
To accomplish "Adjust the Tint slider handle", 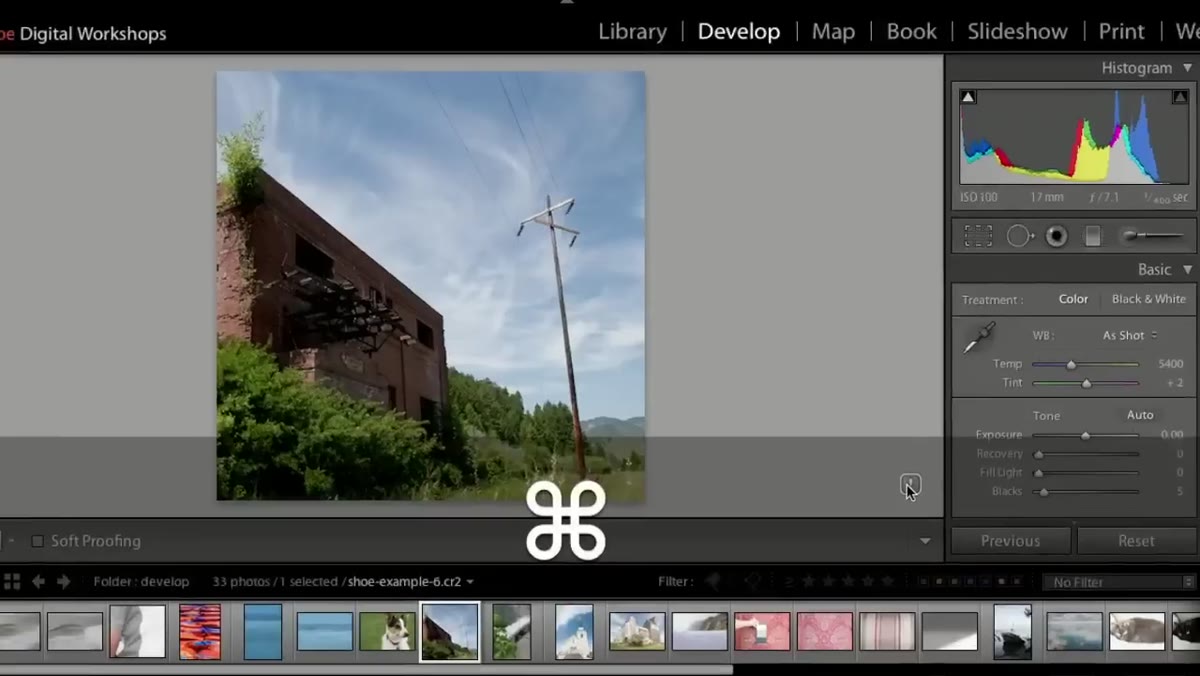I will click(x=1087, y=383).
